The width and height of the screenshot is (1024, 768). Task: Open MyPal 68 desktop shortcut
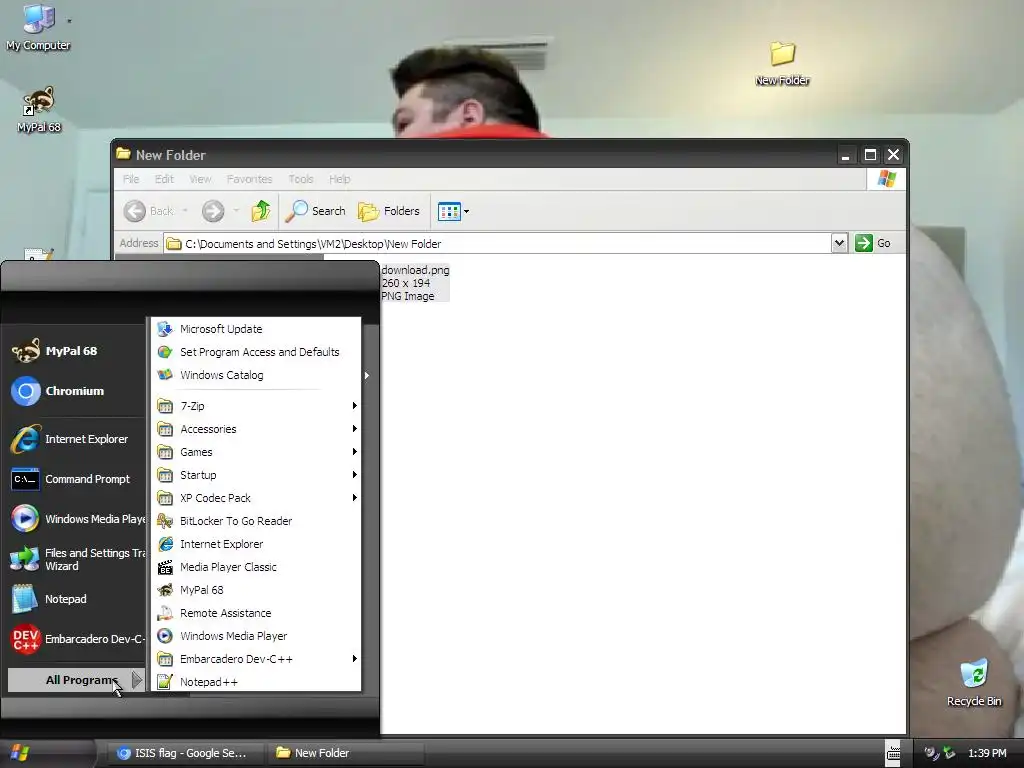click(x=39, y=110)
